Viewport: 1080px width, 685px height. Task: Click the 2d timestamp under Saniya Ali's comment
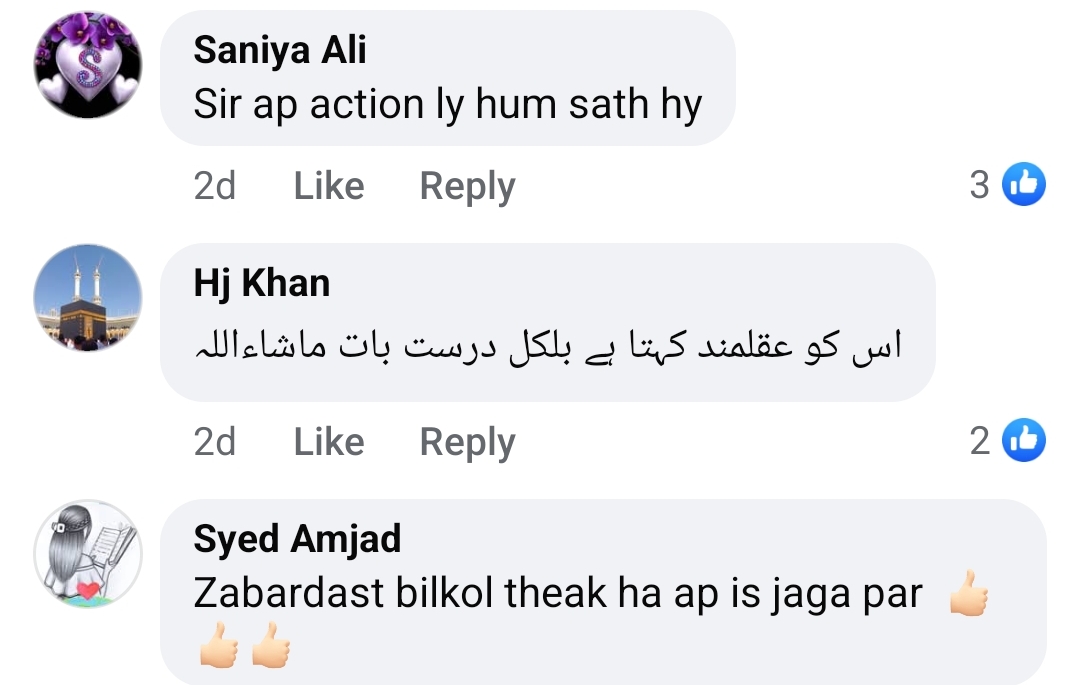pyautogui.click(x=215, y=186)
